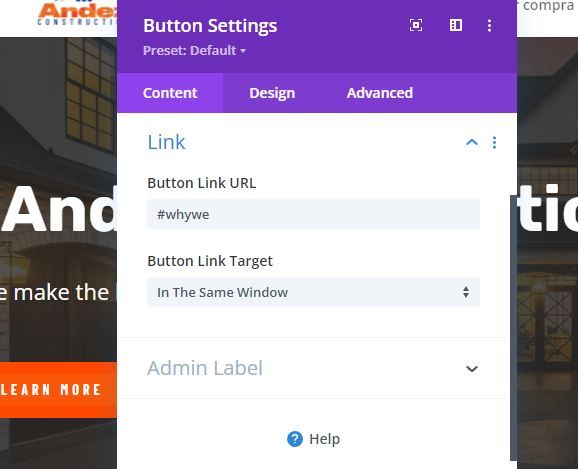Screen dimensions: 578x469
Task: Click the expand modal fullscreen icon
Action: (x=416, y=25)
